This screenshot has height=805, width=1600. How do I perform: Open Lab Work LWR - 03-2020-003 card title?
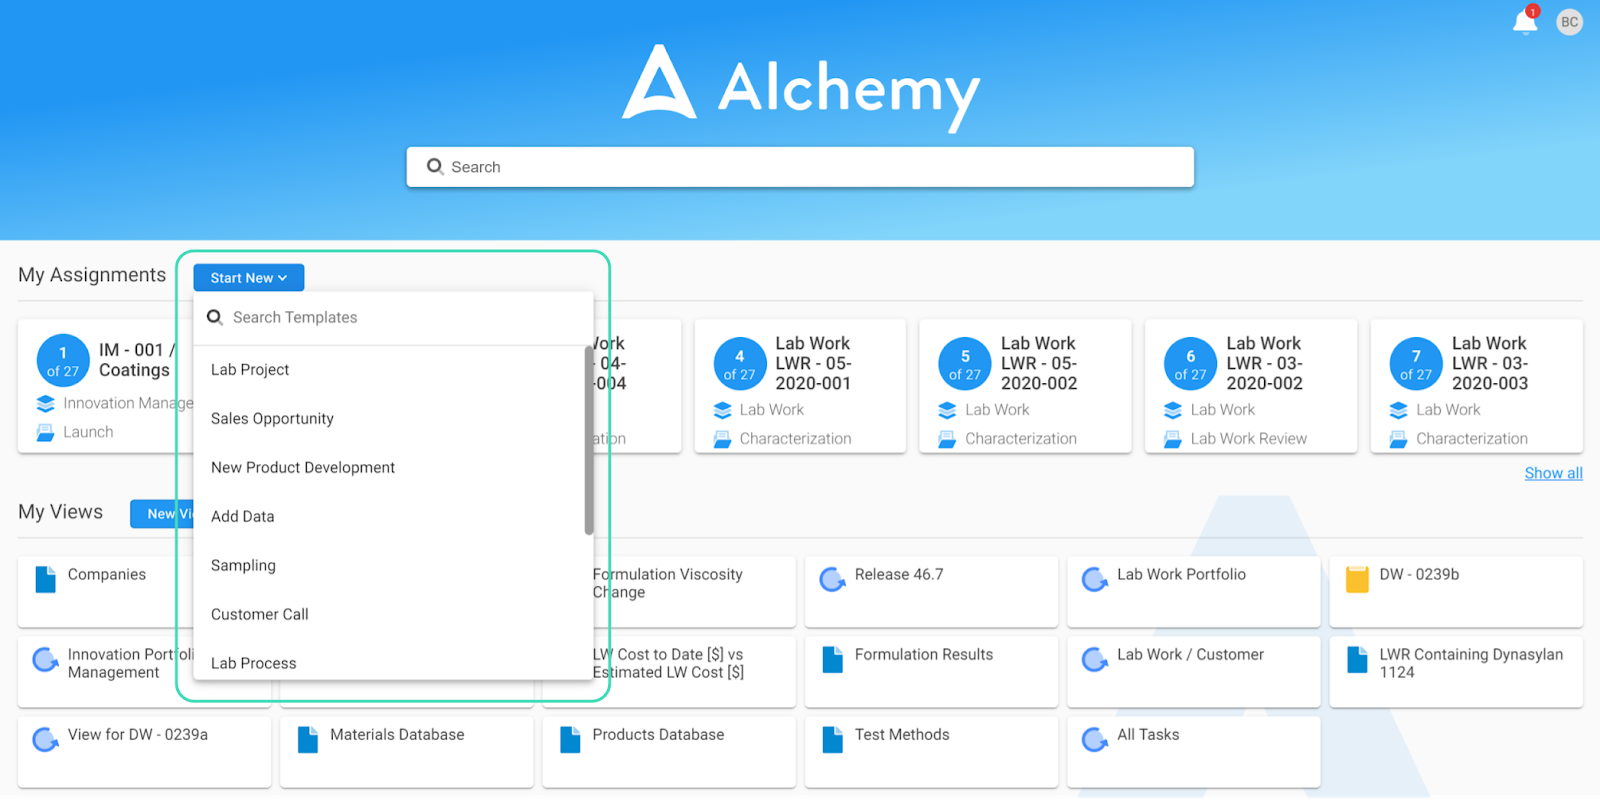[1490, 364]
